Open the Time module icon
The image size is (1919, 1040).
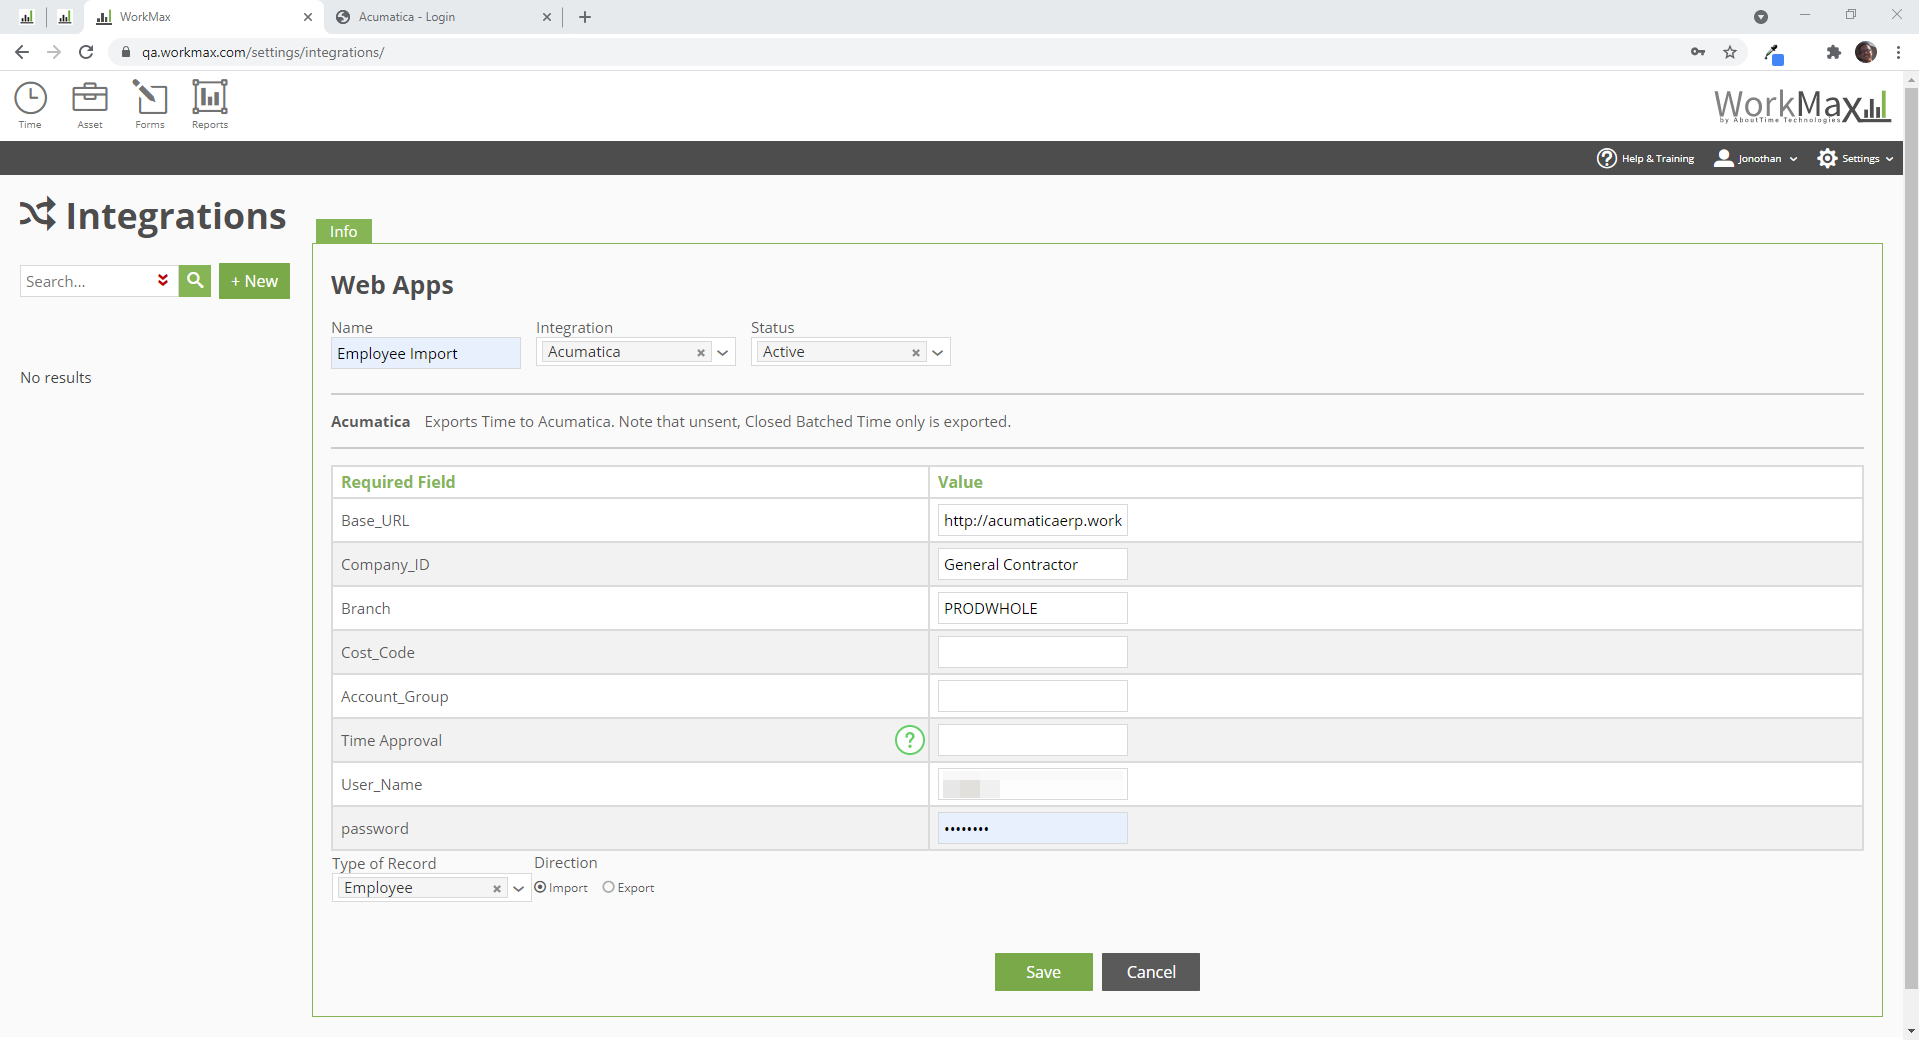click(x=30, y=105)
